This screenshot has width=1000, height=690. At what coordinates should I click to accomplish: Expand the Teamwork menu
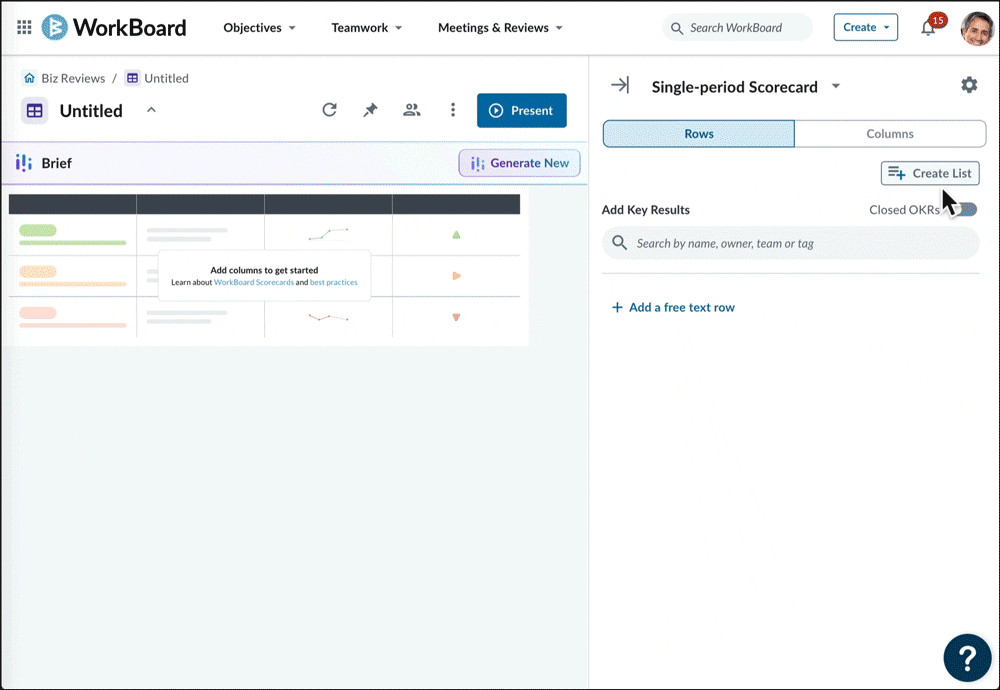point(367,27)
